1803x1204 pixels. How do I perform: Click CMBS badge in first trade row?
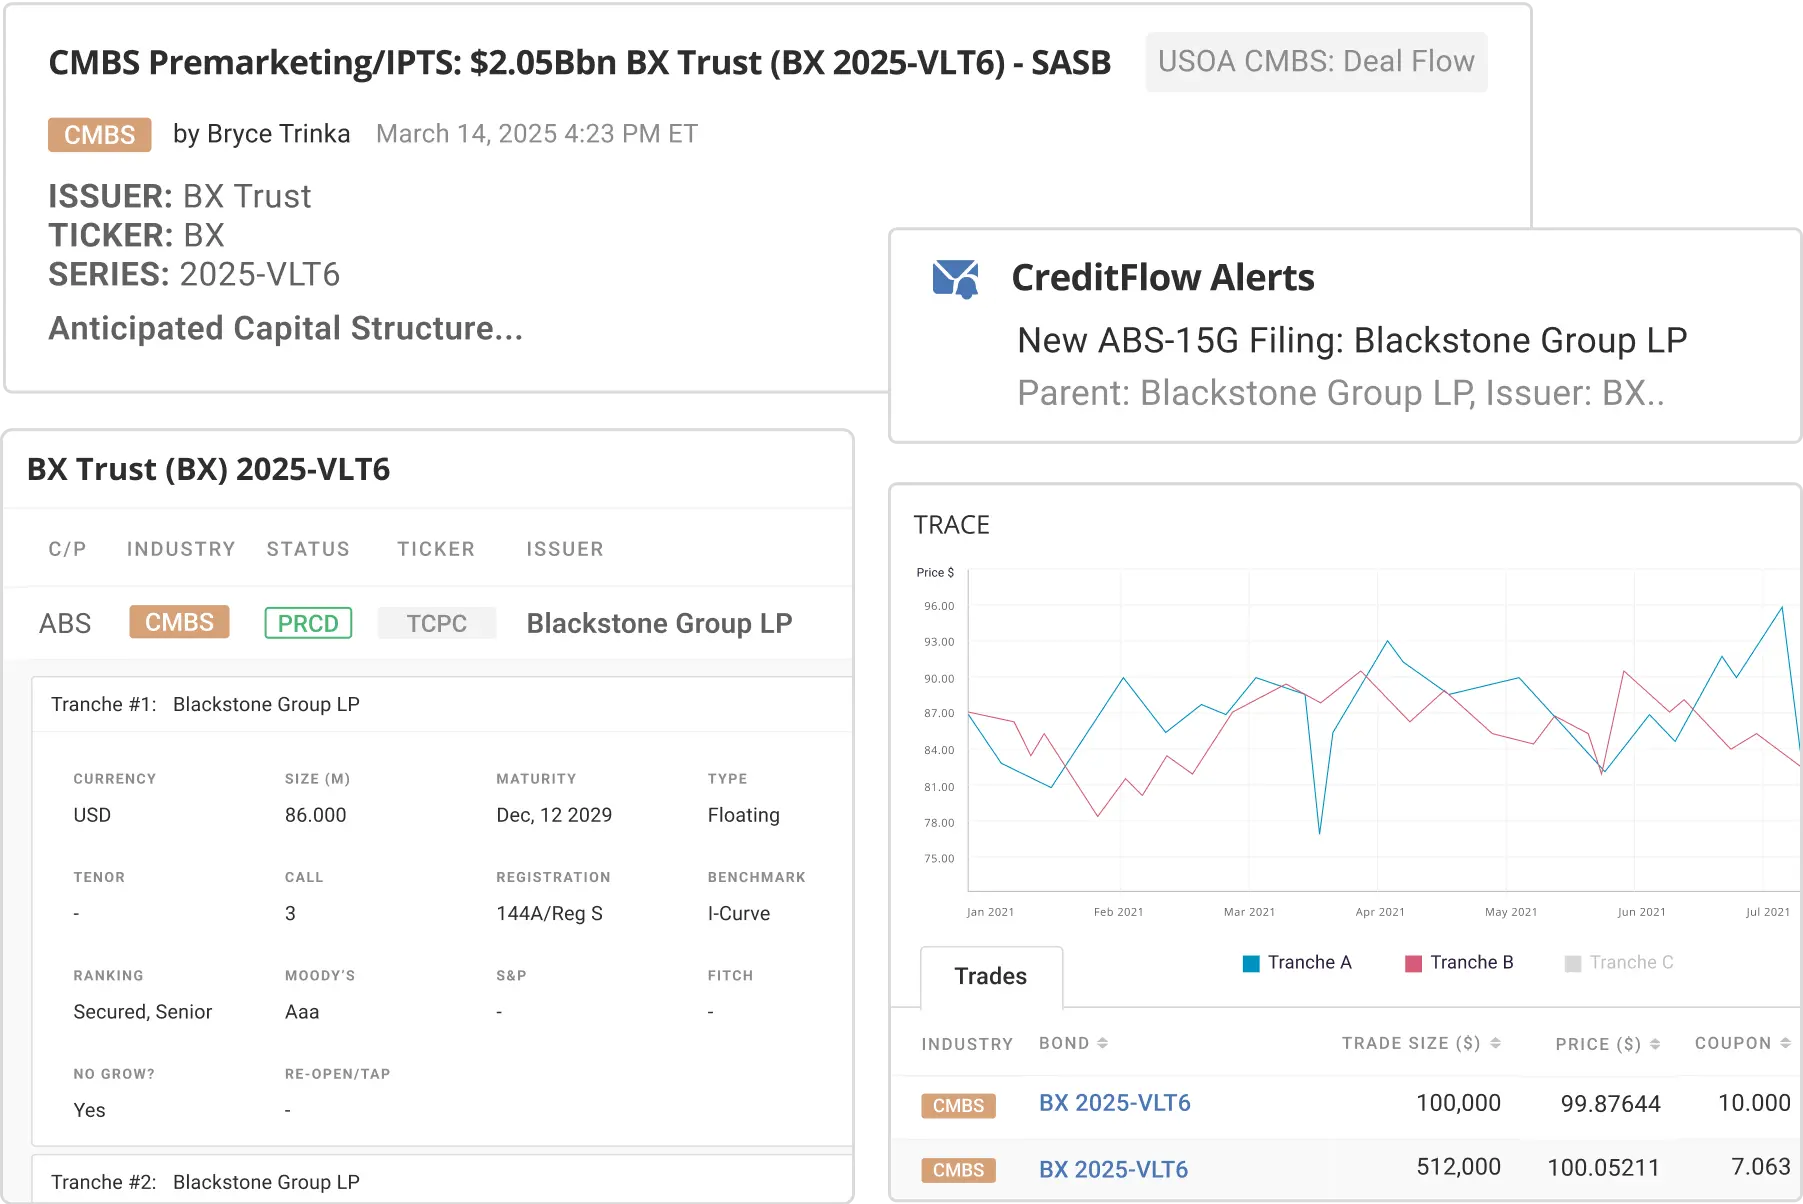958,1105
